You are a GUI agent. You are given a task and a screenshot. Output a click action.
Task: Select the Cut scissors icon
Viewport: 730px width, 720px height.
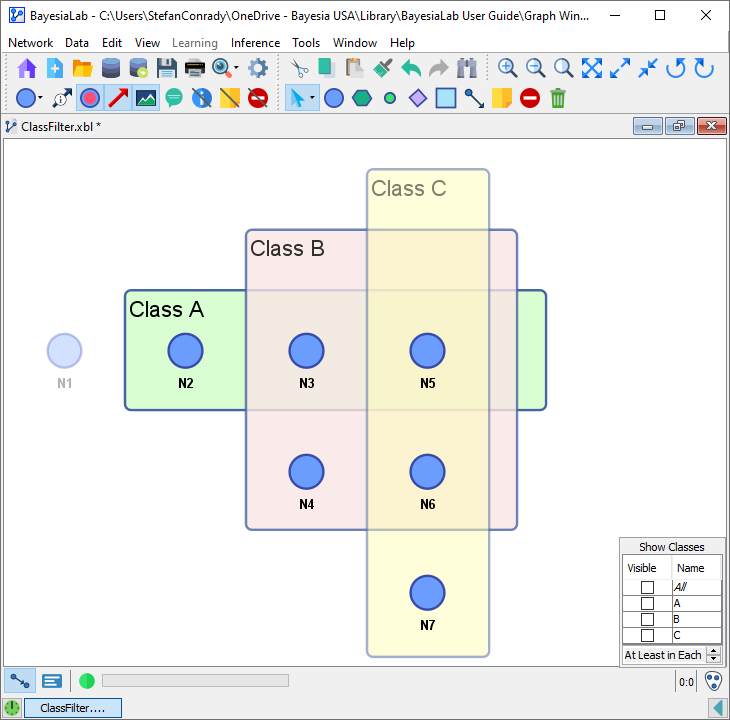pos(298,68)
